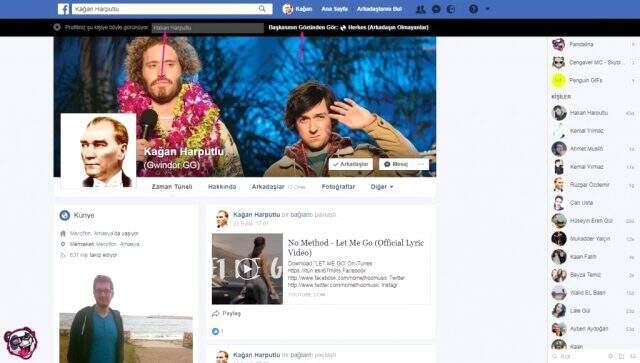The image size is (640, 363).
Task: Click the chat search Ara field
Action: pos(578,356)
